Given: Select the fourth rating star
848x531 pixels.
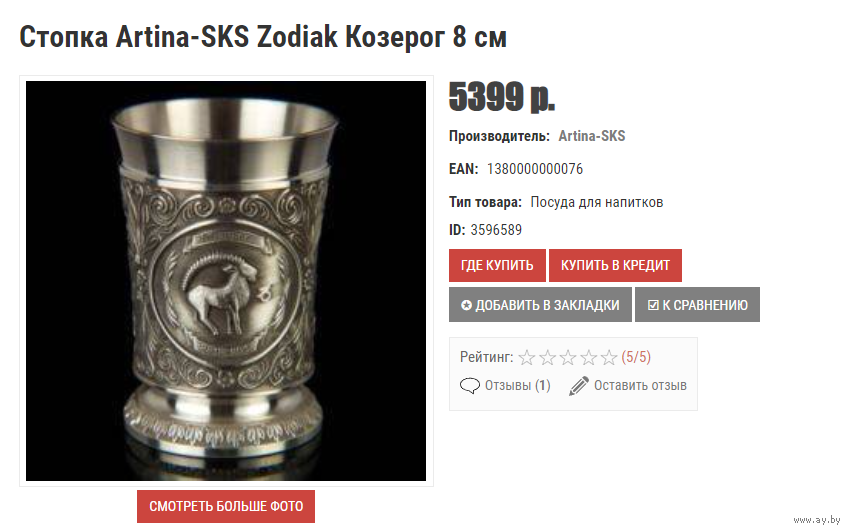Looking at the screenshot, I should point(588,357).
